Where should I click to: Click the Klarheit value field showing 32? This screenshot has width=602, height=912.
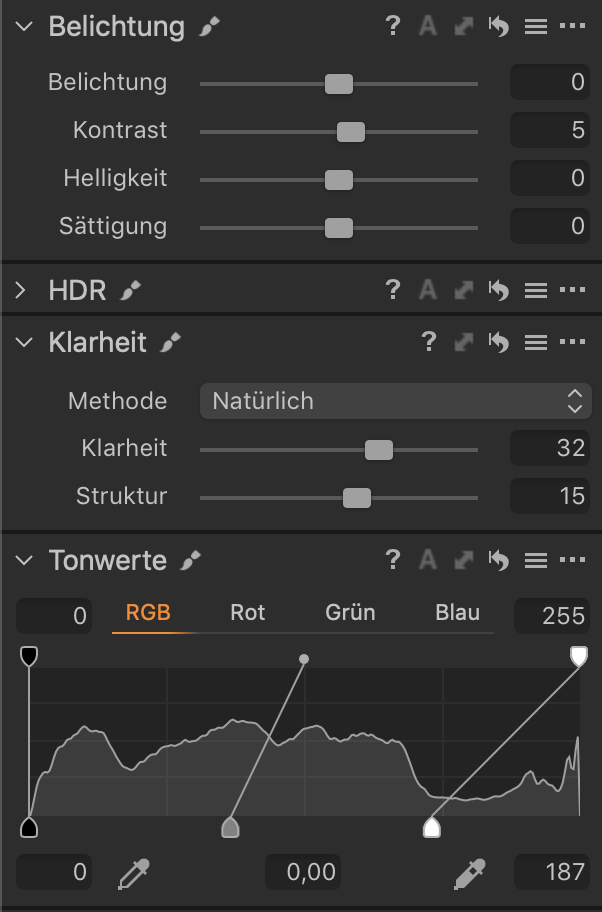click(550, 448)
